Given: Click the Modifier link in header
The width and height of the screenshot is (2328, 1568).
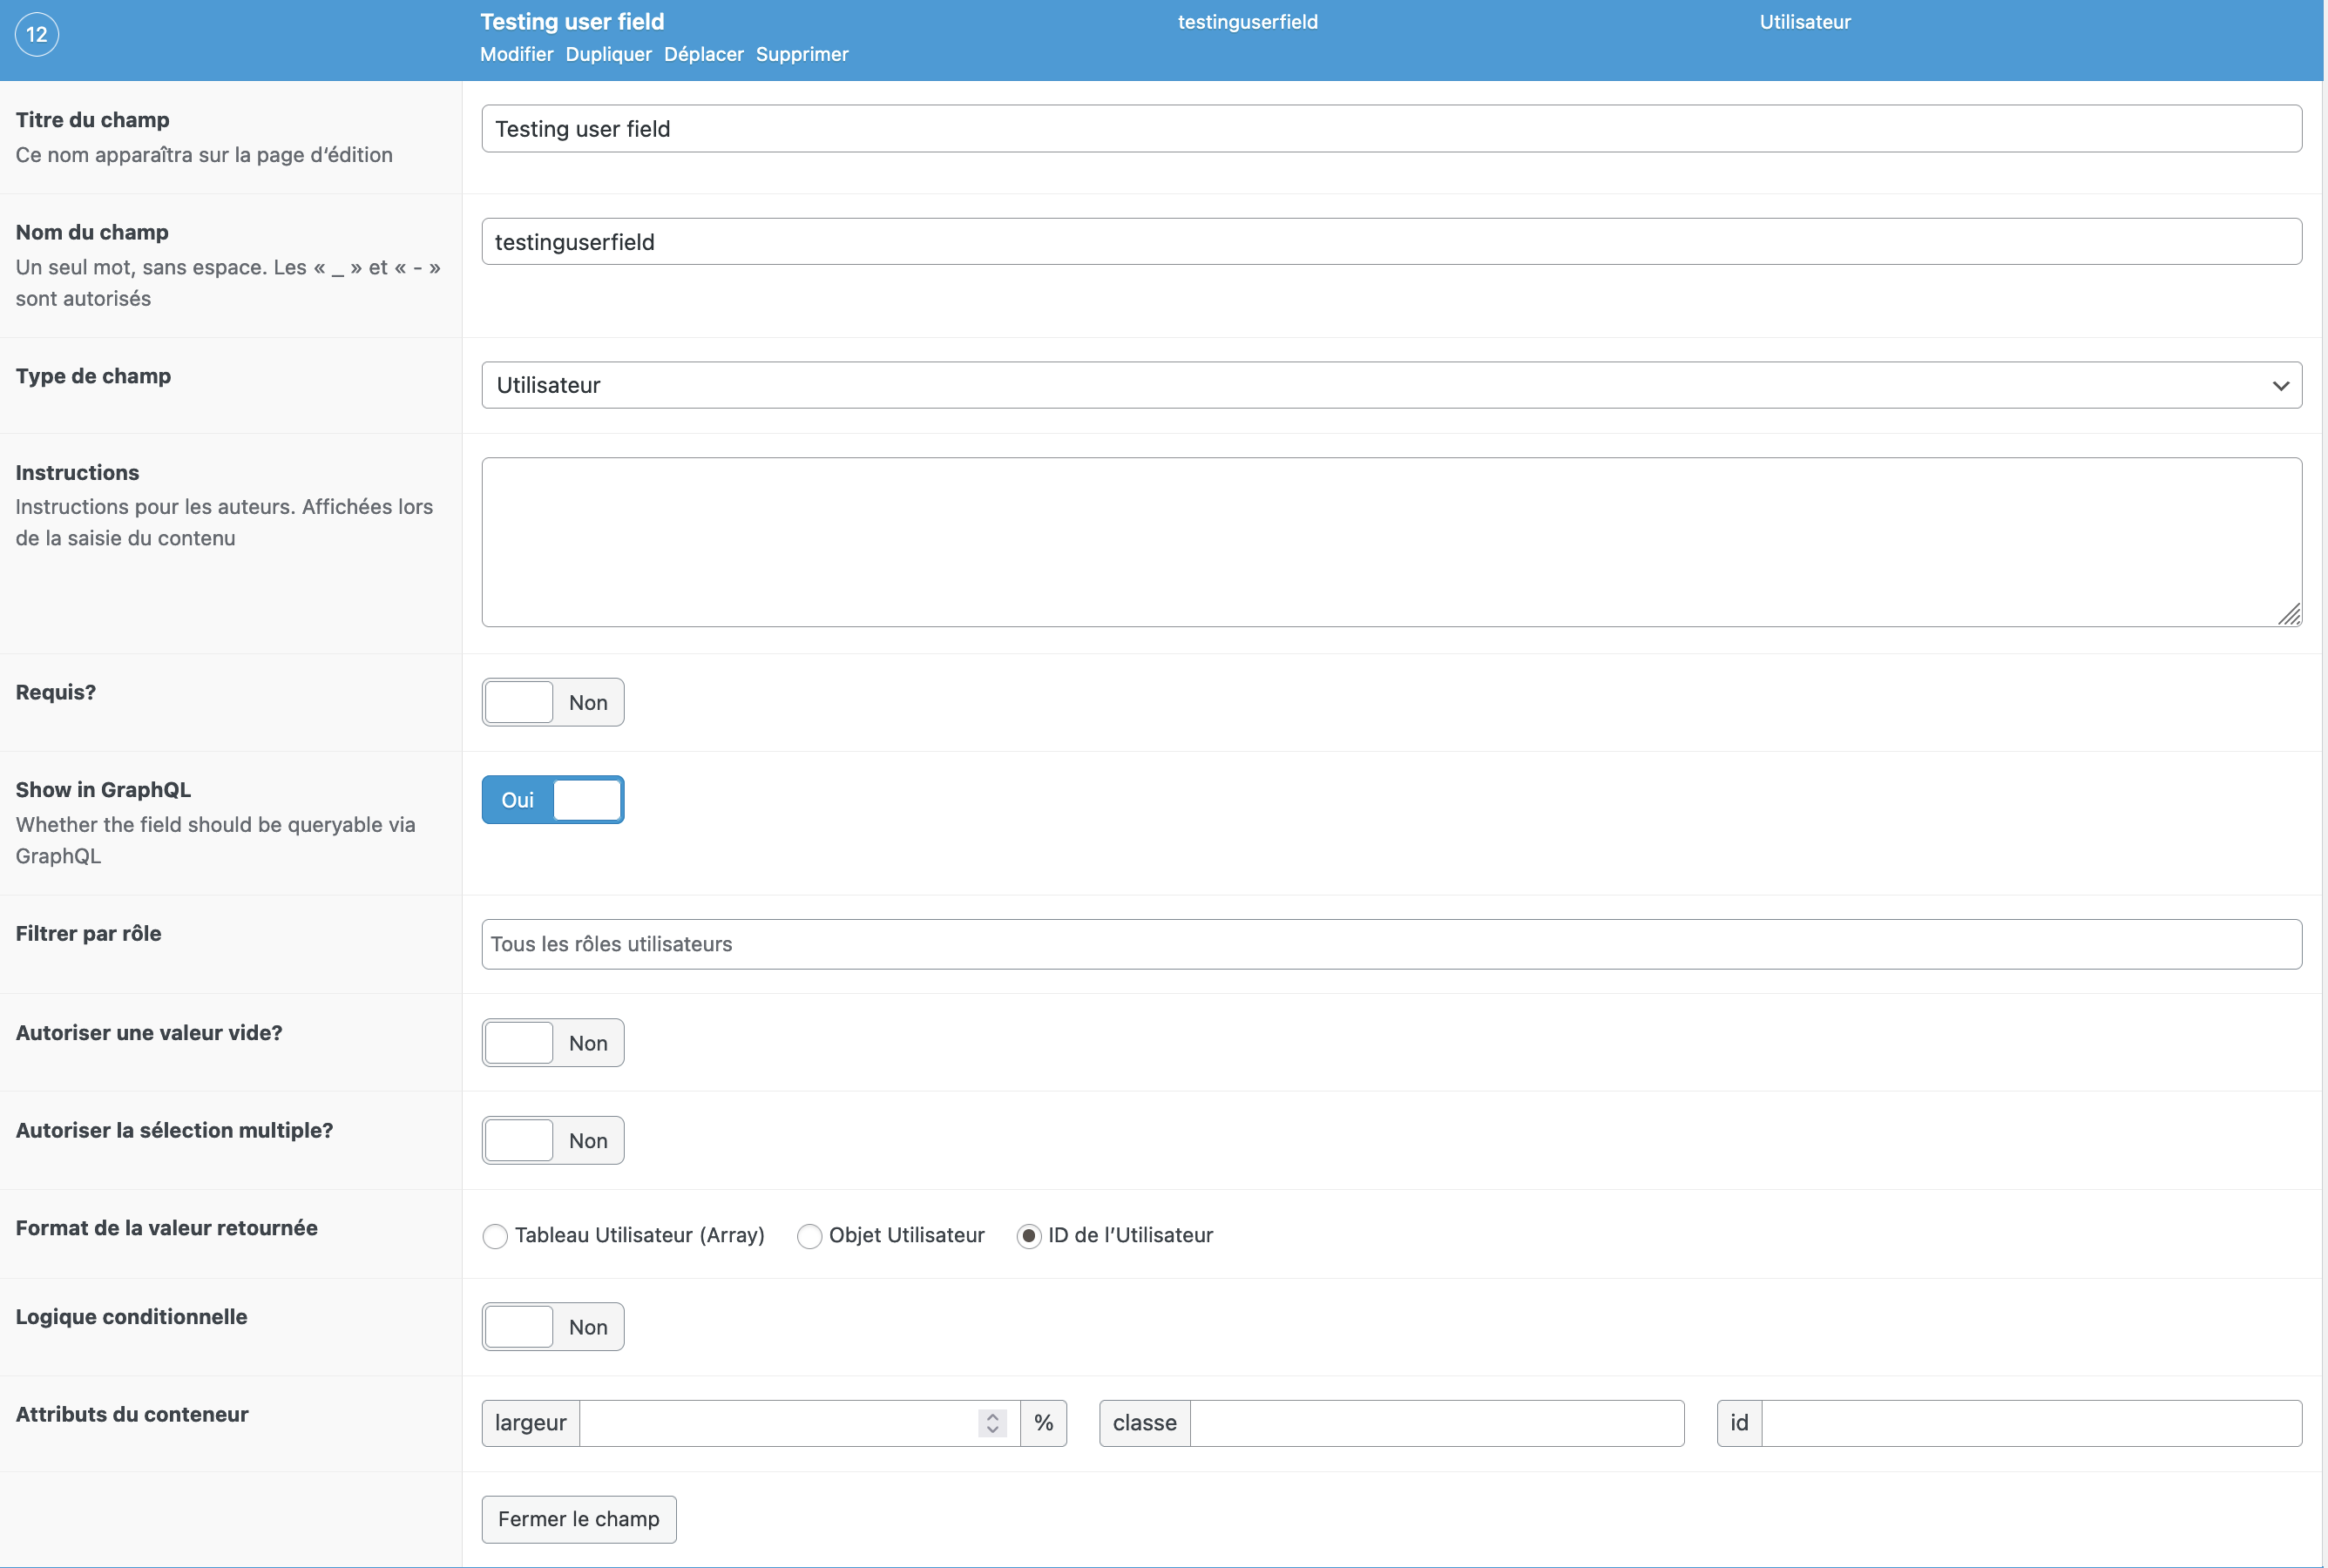Looking at the screenshot, I should [516, 54].
